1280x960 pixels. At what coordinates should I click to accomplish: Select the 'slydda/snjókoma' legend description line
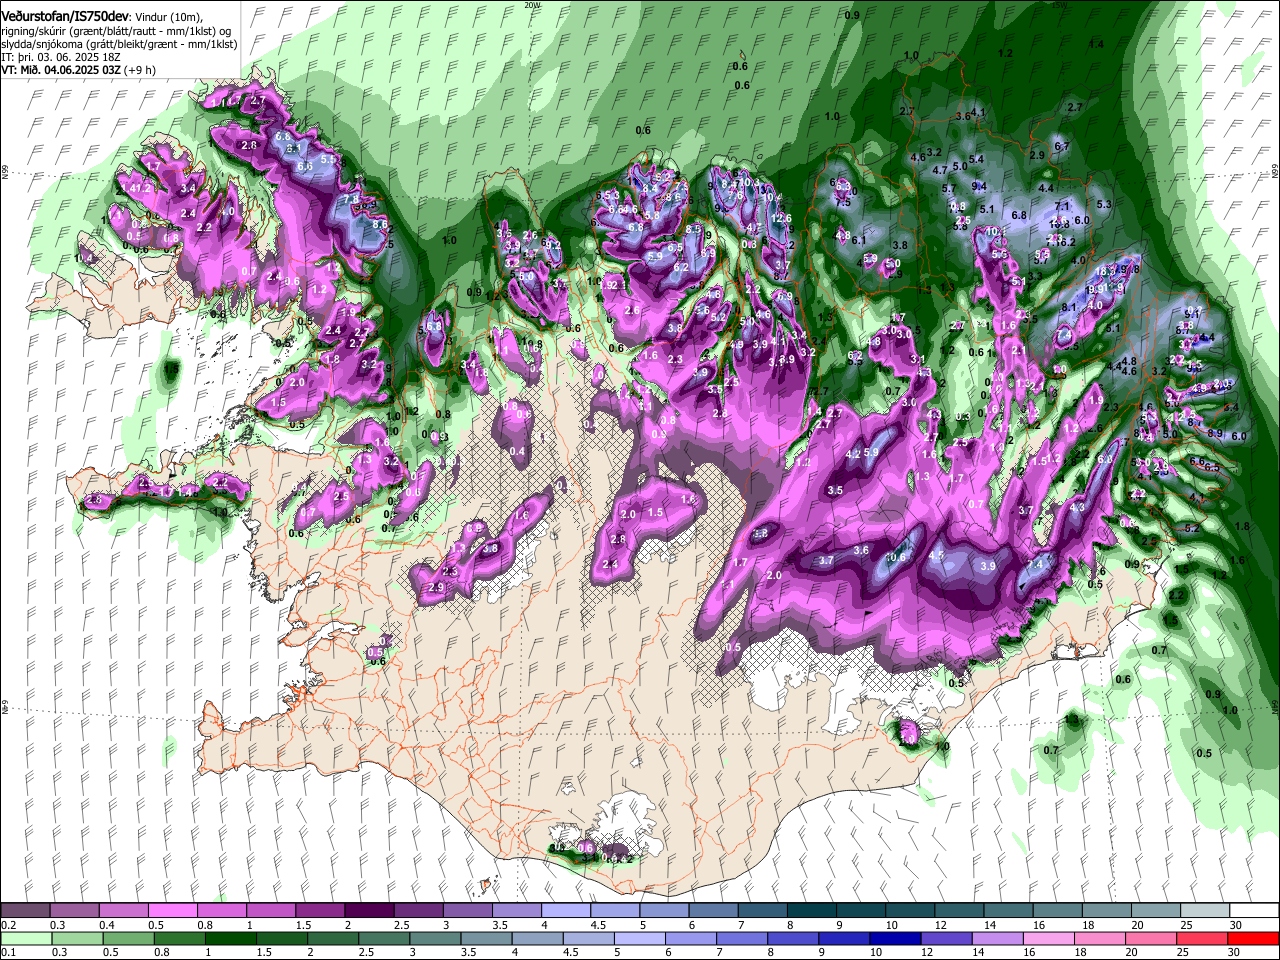click(119, 44)
